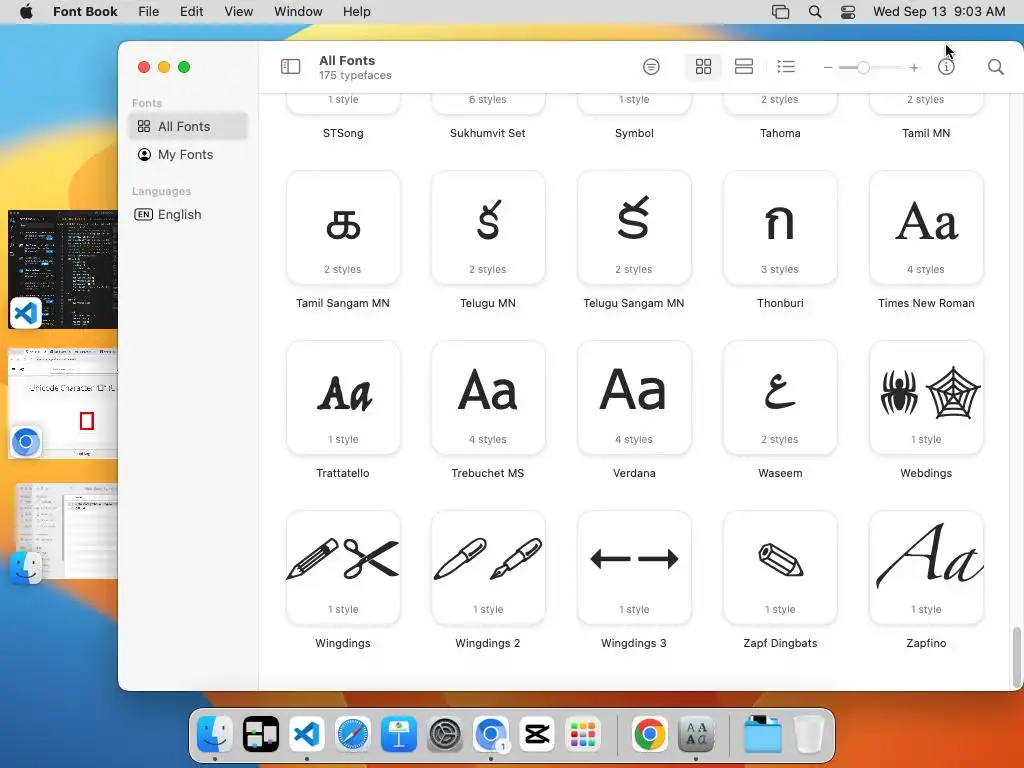The height and width of the screenshot is (768, 1024).
Task: Switch to samples view
Action: 744,67
